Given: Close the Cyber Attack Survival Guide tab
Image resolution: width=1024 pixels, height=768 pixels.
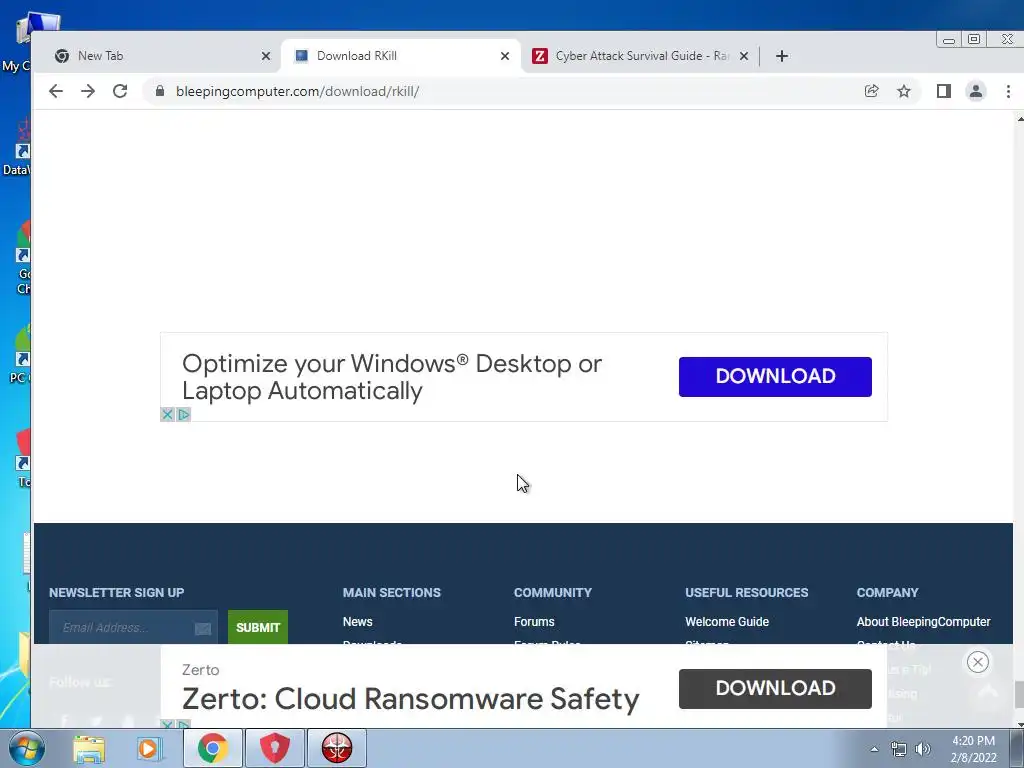Looking at the screenshot, I should point(744,56).
